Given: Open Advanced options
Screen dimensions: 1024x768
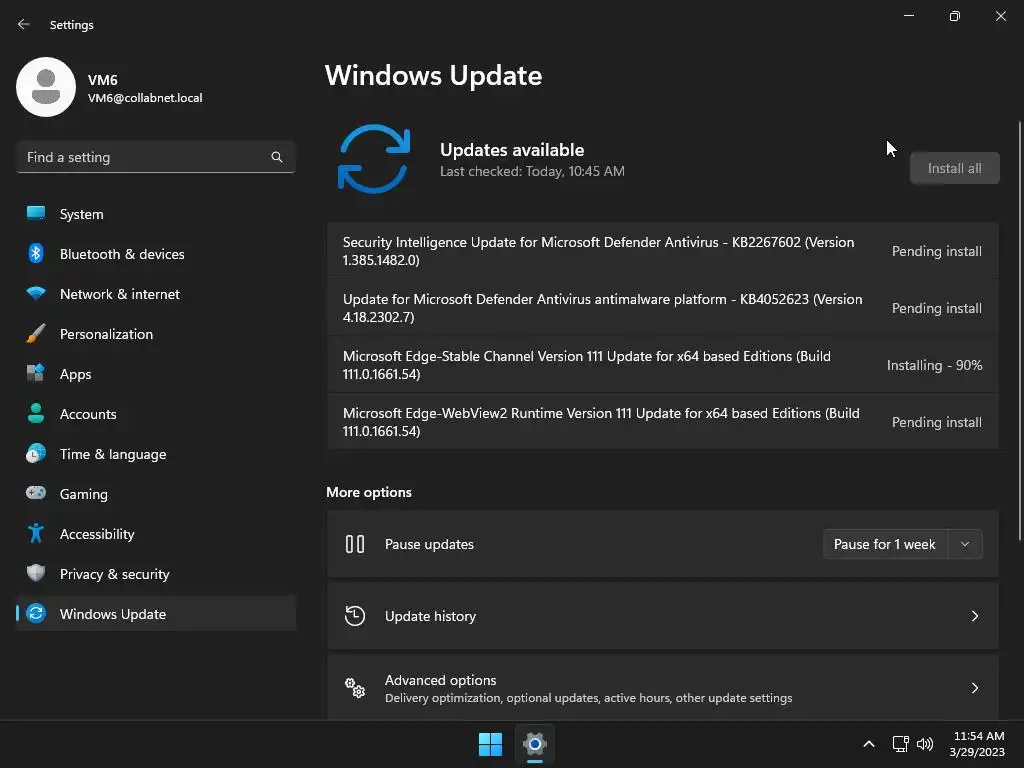Looking at the screenshot, I should (x=663, y=688).
